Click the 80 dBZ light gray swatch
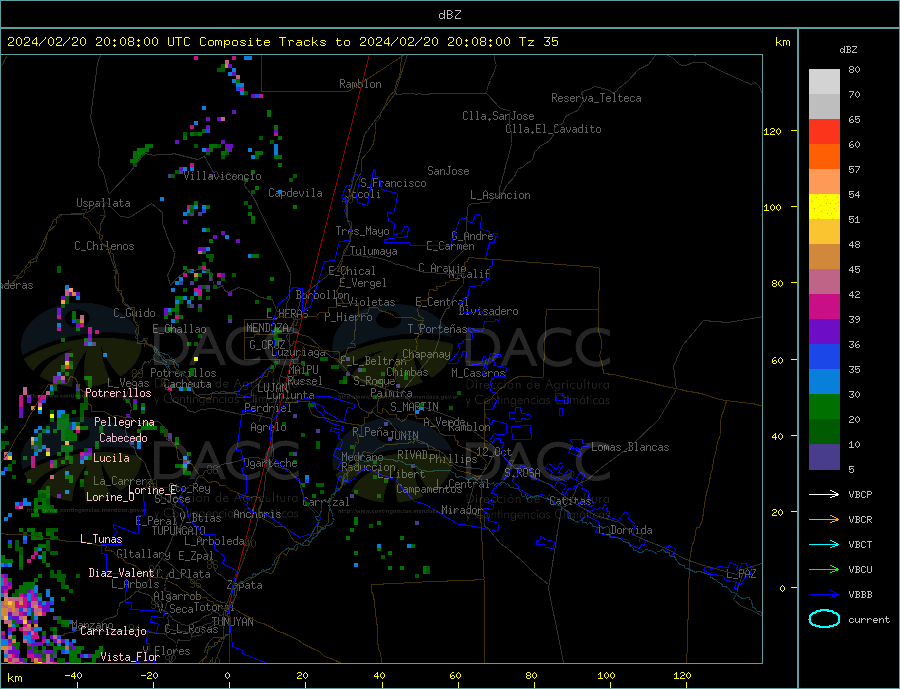This screenshot has height=689, width=900. (x=824, y=82)
